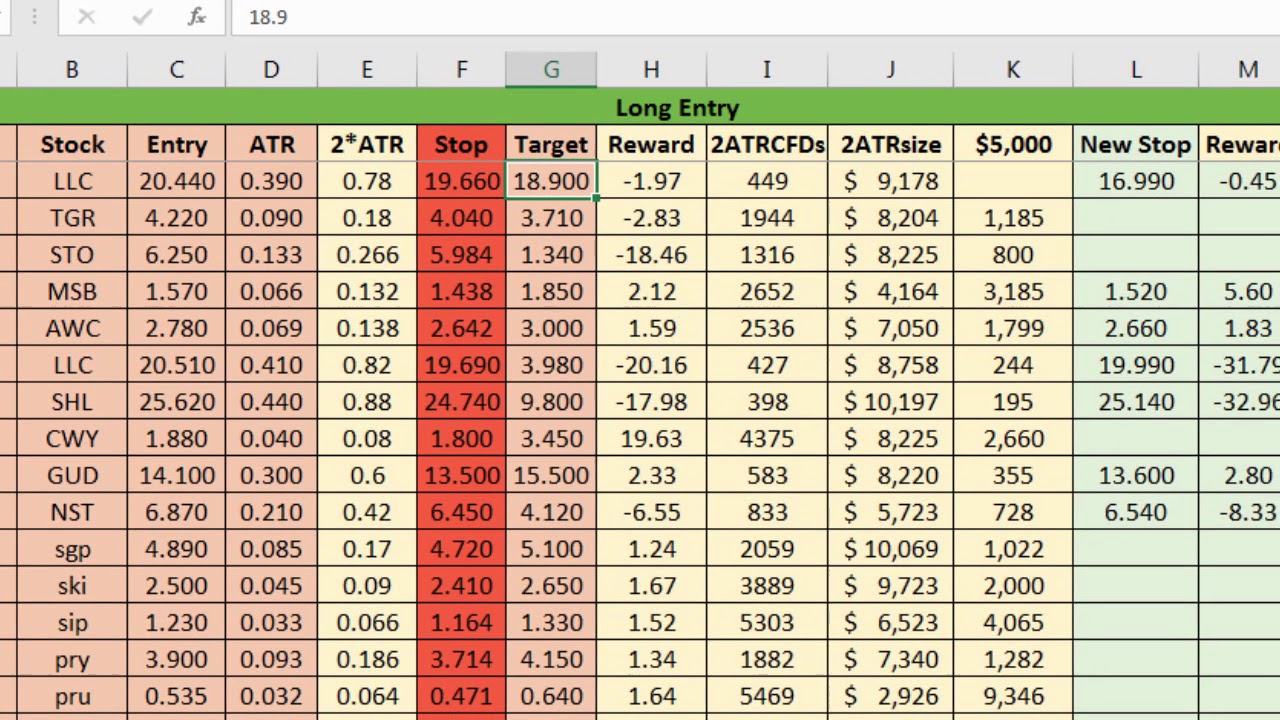Select 2ATRCFDs cell 5303

pyautogui.click(x=767, y=622)
